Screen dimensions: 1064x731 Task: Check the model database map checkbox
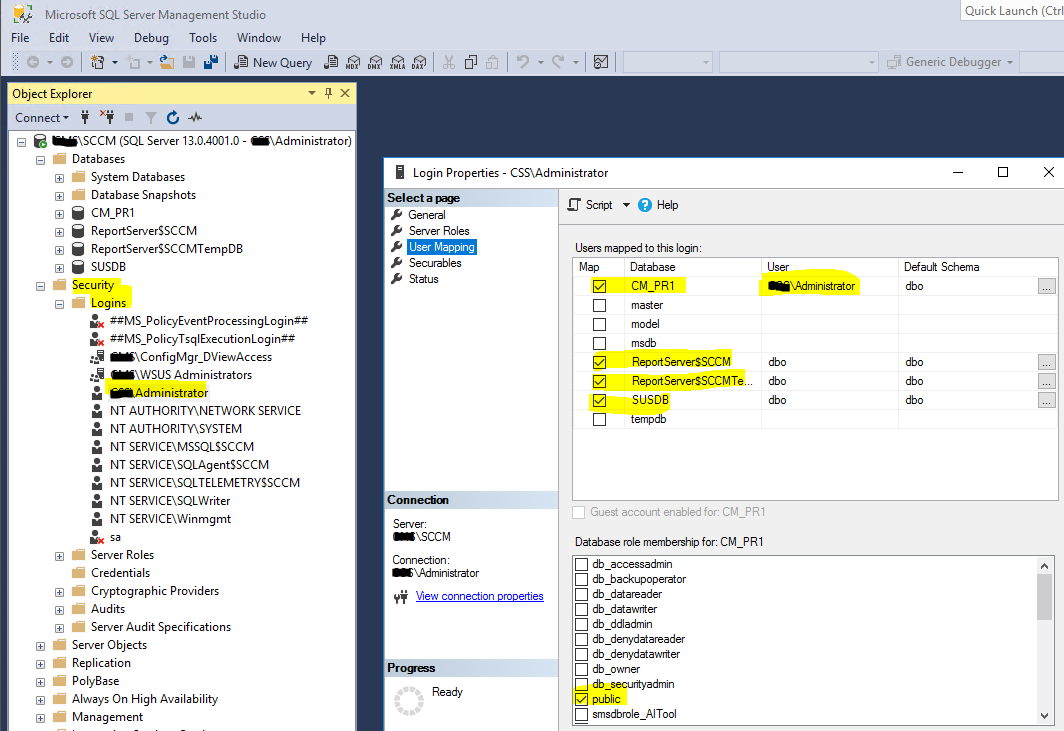(x=599, y=324)
